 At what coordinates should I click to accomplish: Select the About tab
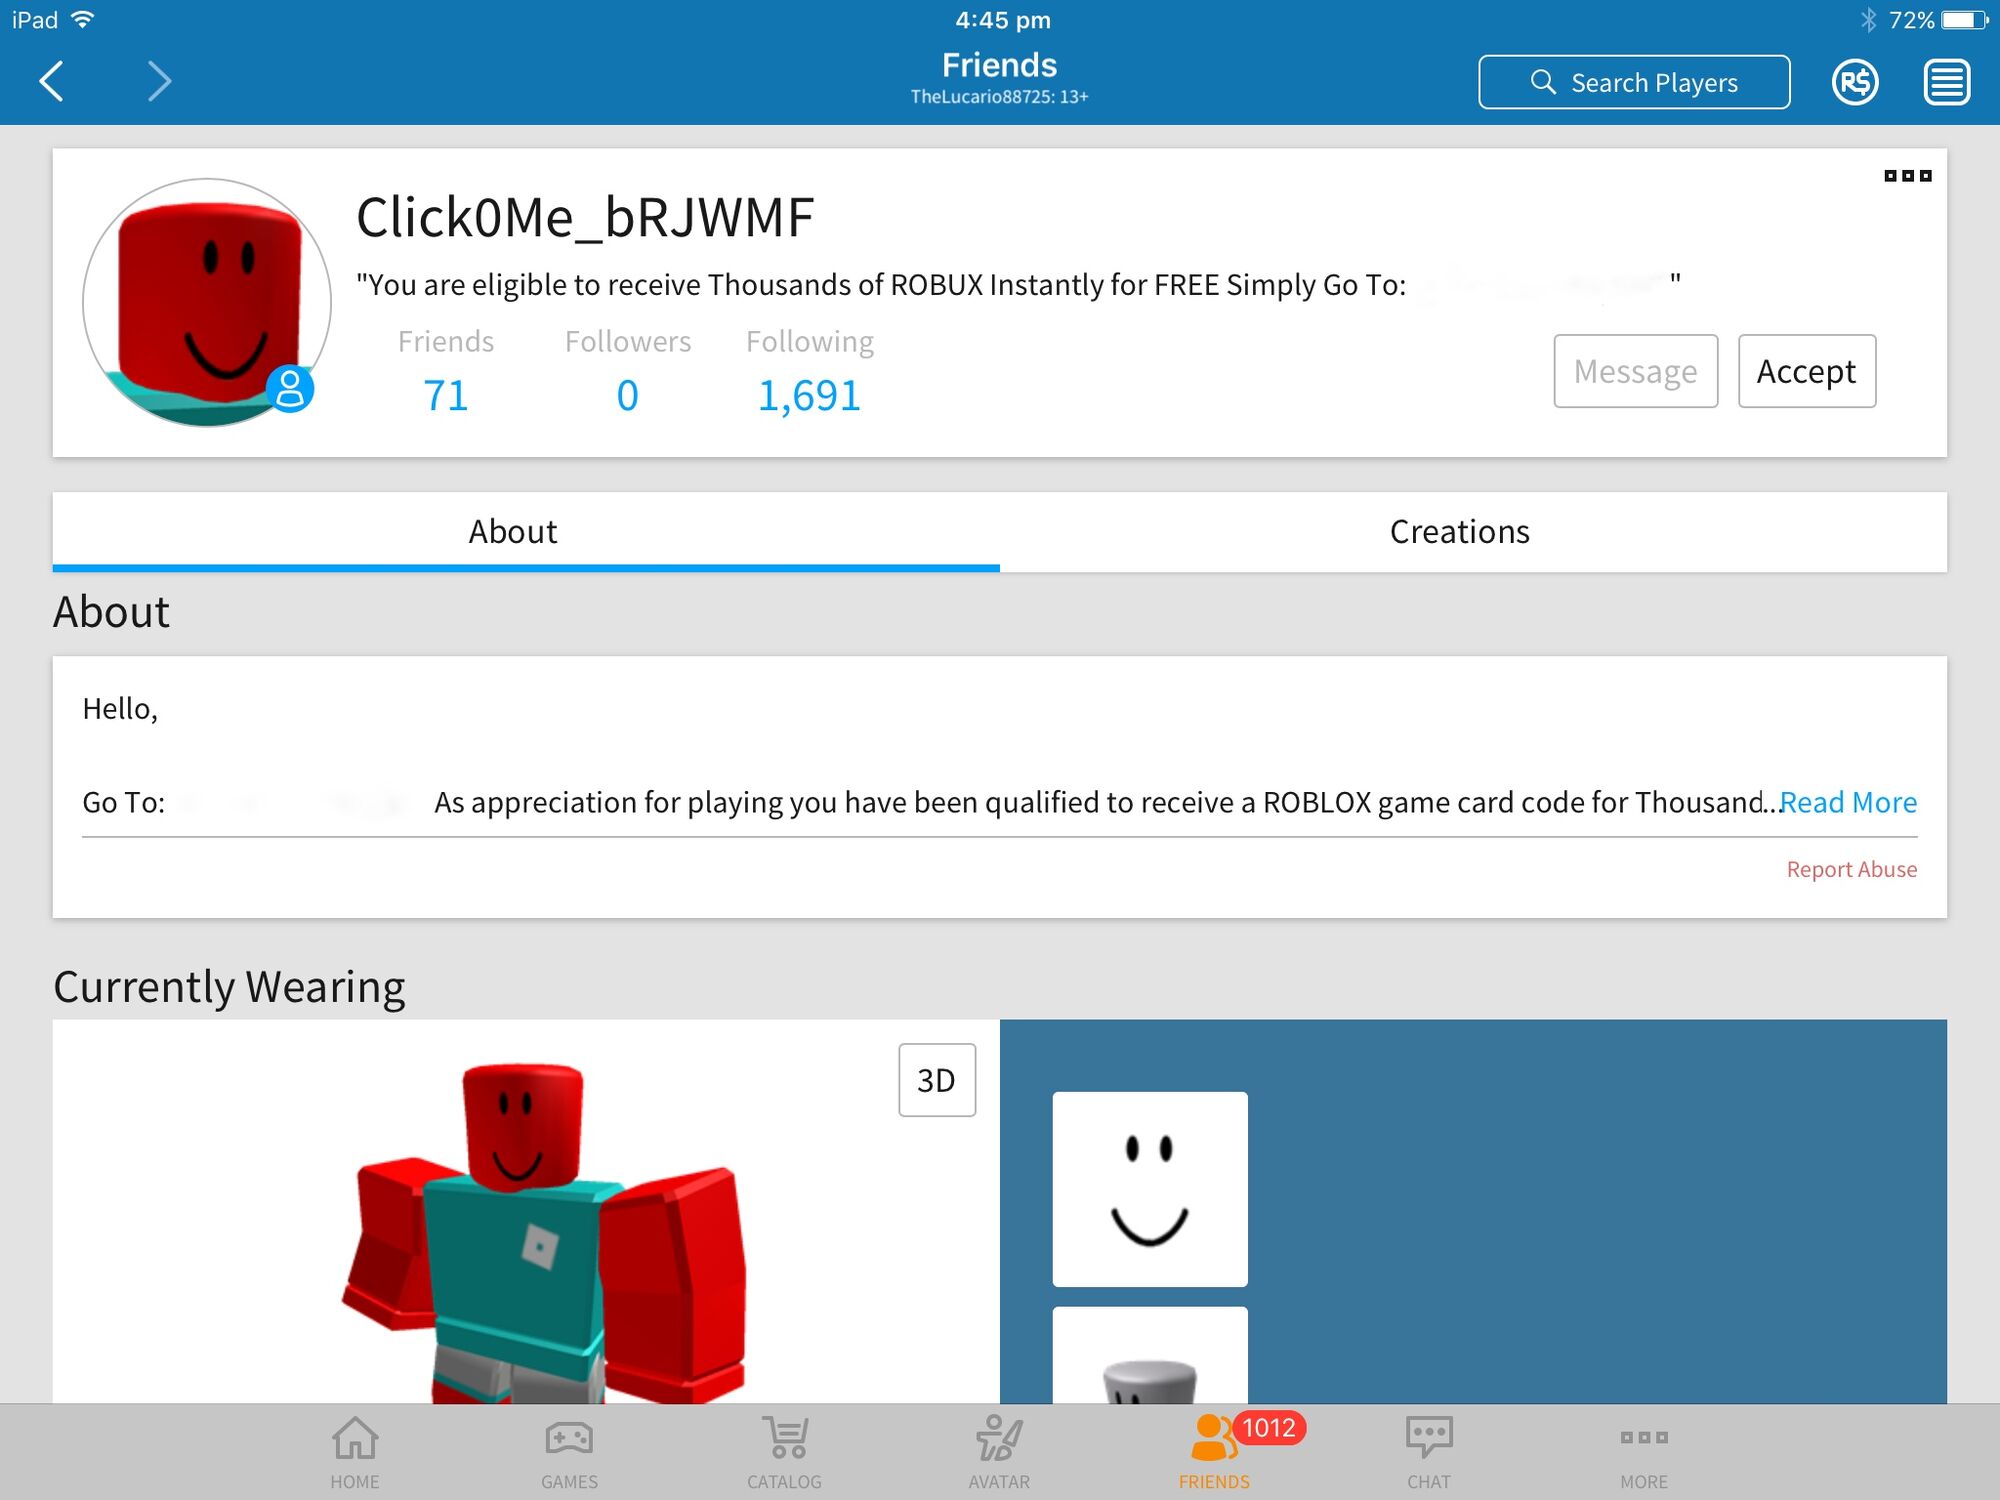(x=513, y=531)
